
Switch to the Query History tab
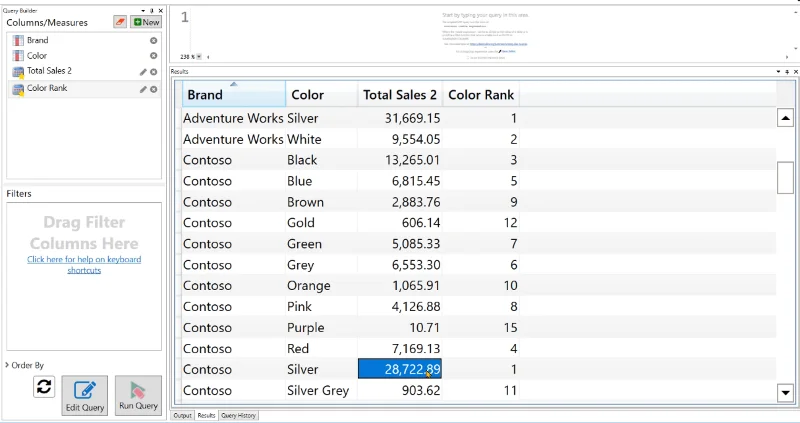click(x=238, y=415)
